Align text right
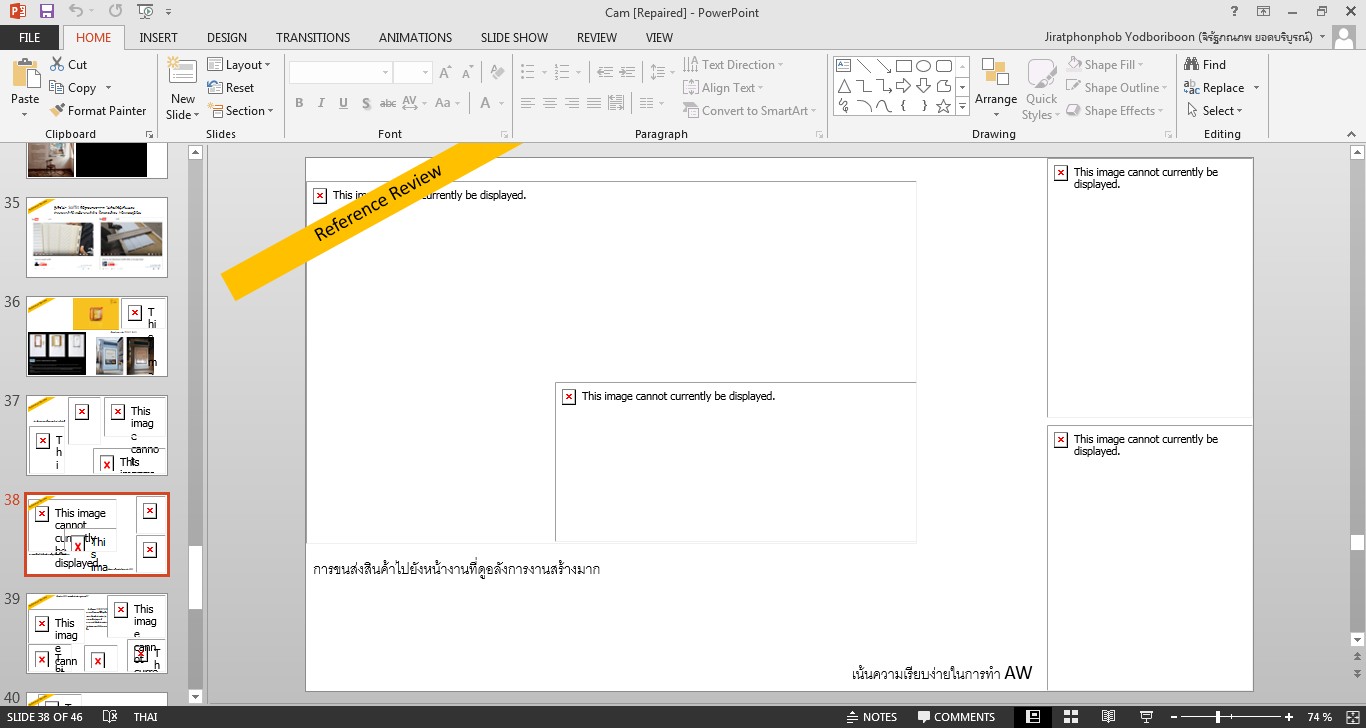Viewport: 1366px width, 728px height. click(x=572, y=103)
